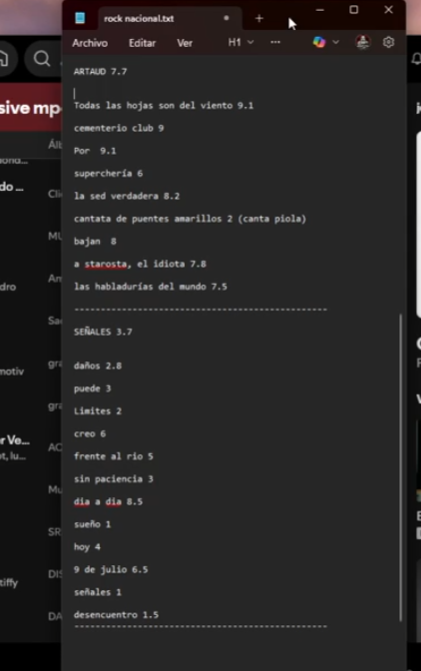Click the unsaved dot on rock nacional.txt tab

tap(226, 18)
